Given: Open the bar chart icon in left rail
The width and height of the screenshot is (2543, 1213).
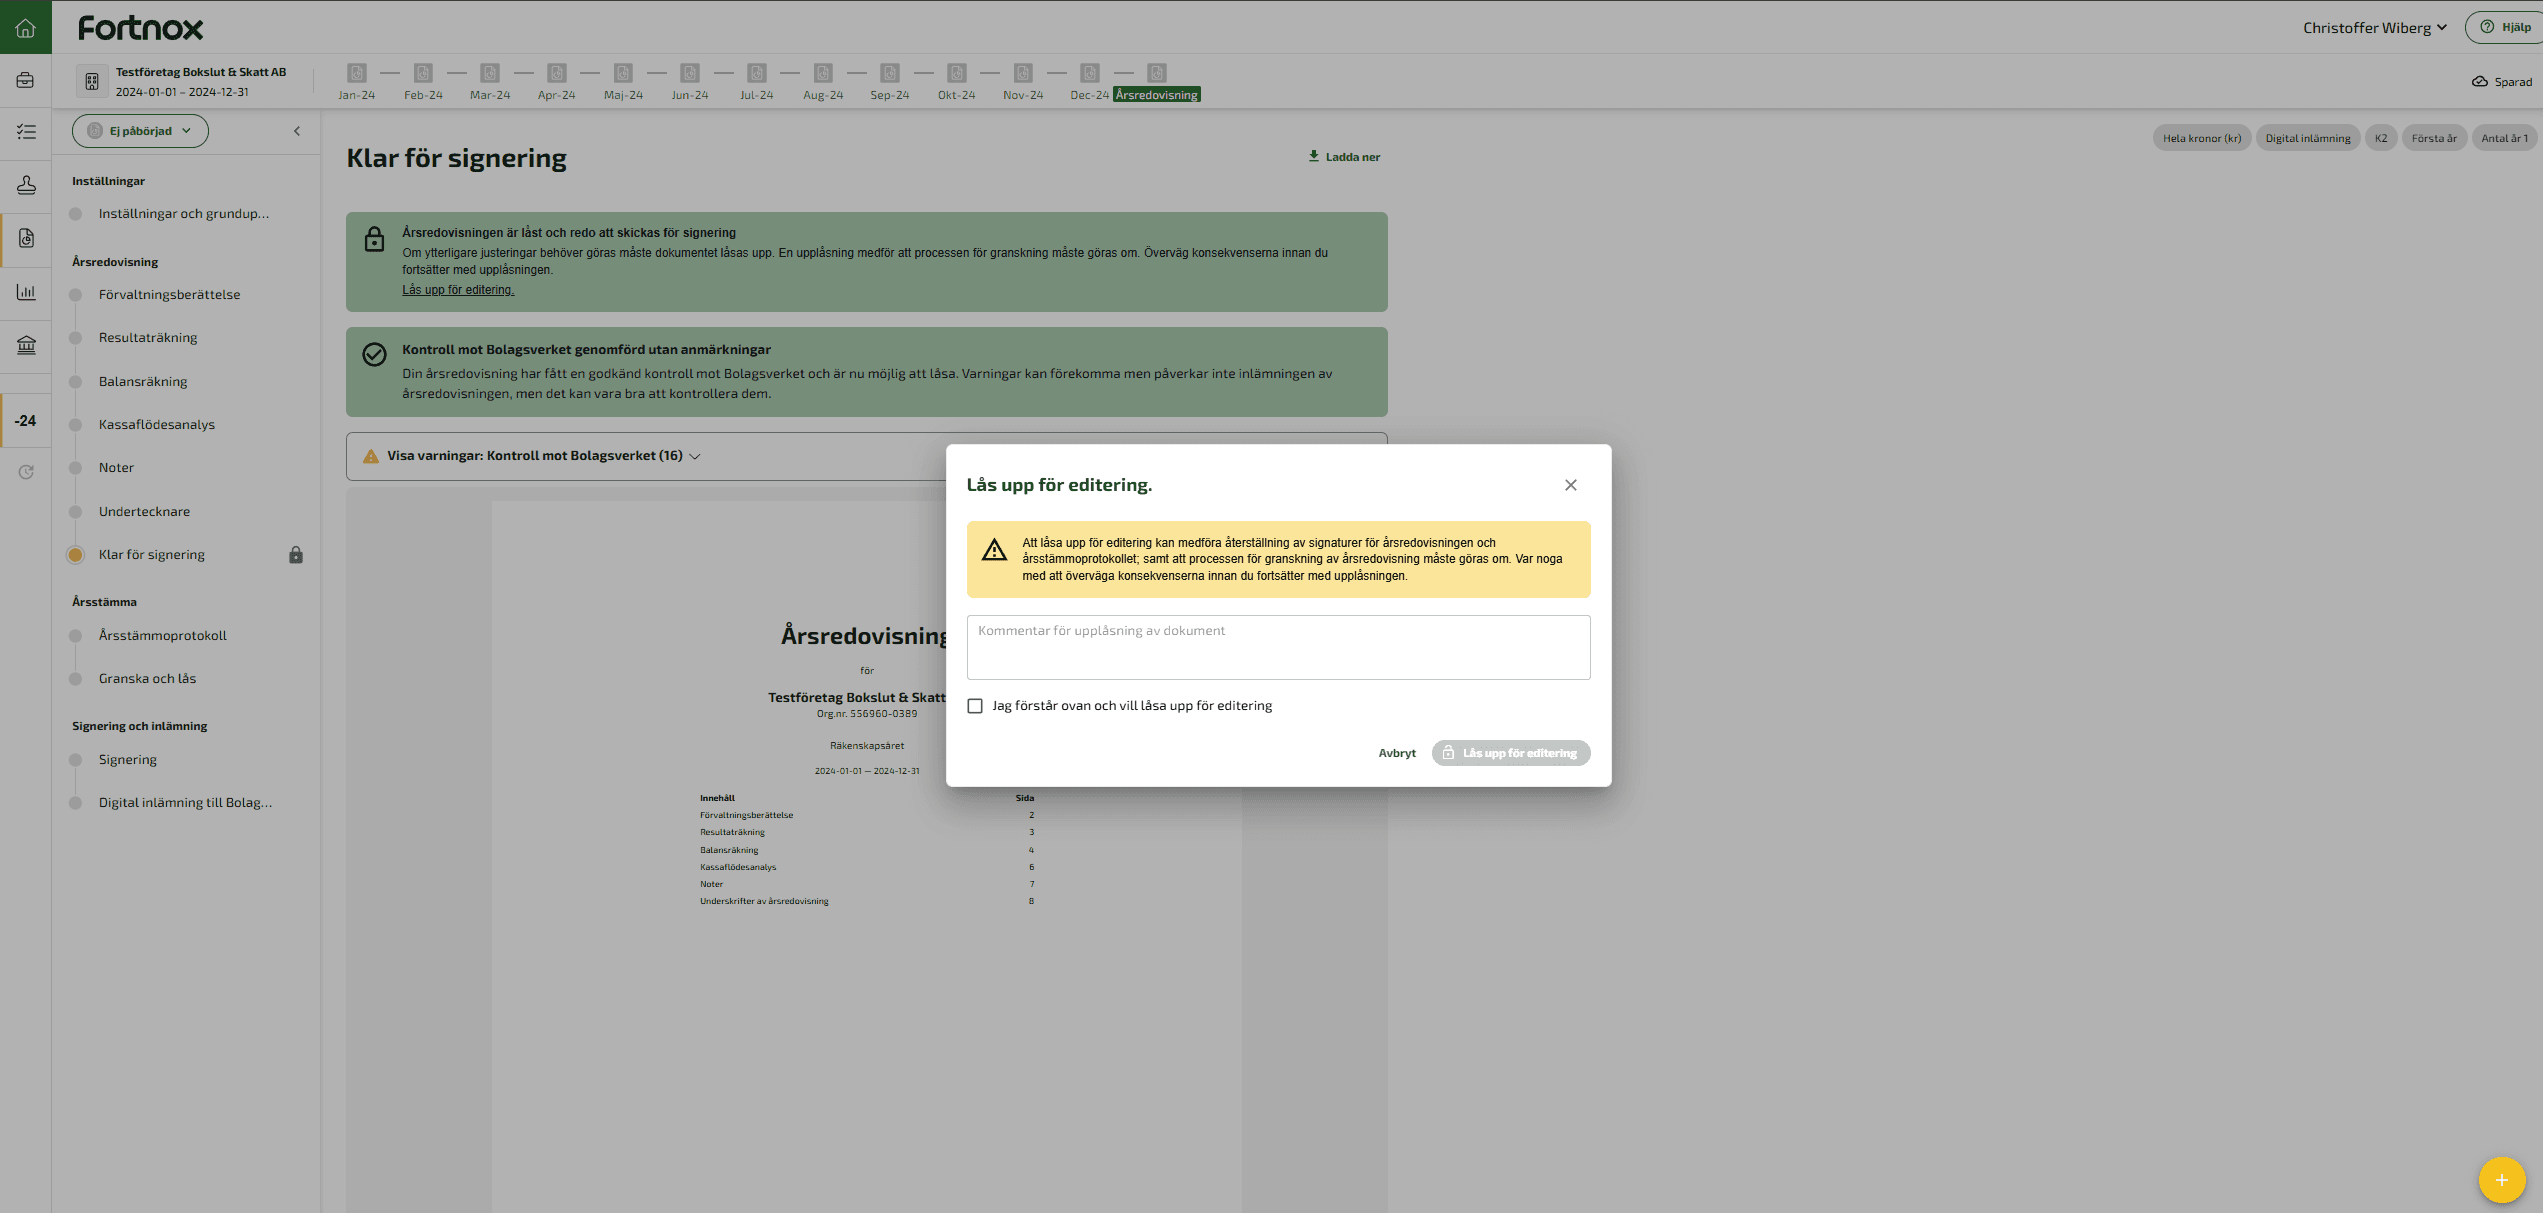Looking at the screenshot, I should [x=26, y=292].
